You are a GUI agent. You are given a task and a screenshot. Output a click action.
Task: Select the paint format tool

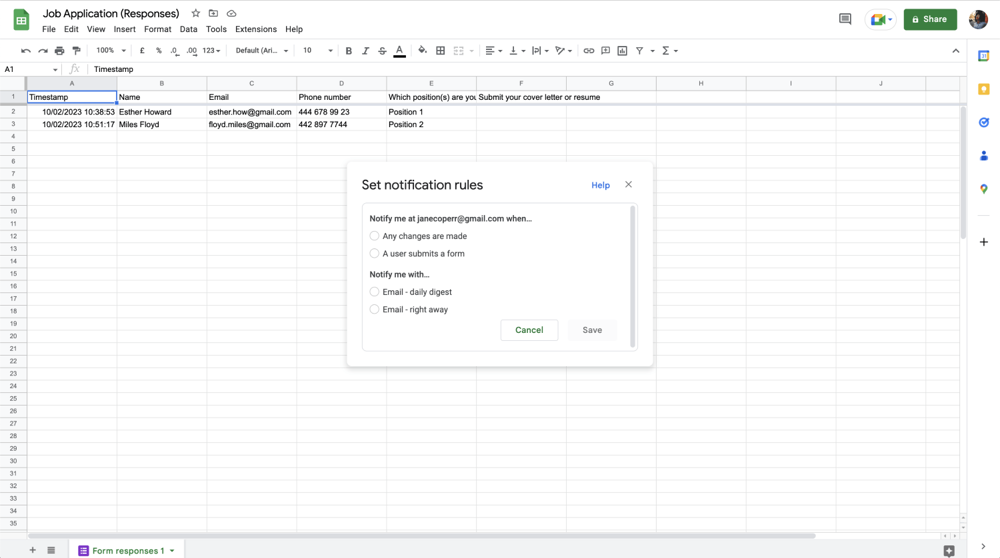click(x=76, y=51)
